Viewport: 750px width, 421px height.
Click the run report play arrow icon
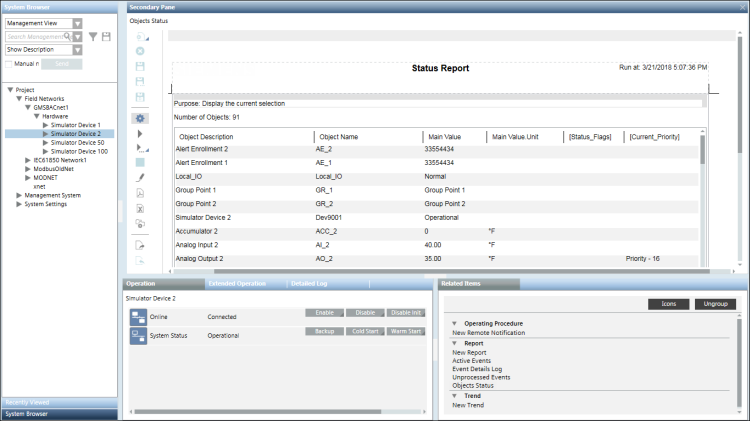click(x=140, y=133)
